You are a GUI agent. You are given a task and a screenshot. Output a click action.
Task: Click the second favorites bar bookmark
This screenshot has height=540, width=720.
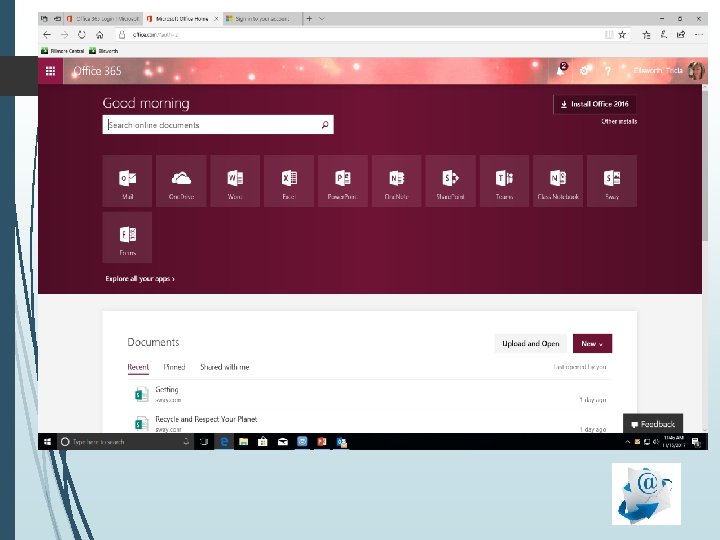[x=104, y=51]
